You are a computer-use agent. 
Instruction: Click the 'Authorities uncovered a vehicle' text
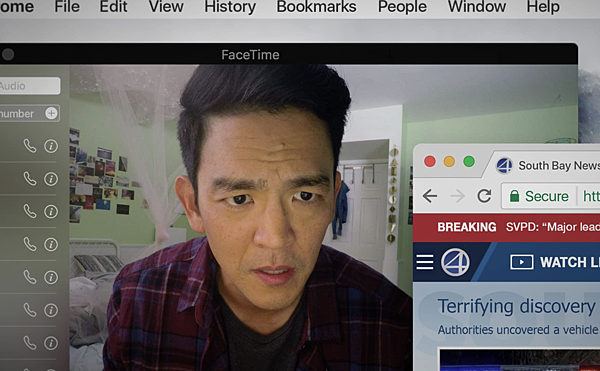click(x=518, y=330)
